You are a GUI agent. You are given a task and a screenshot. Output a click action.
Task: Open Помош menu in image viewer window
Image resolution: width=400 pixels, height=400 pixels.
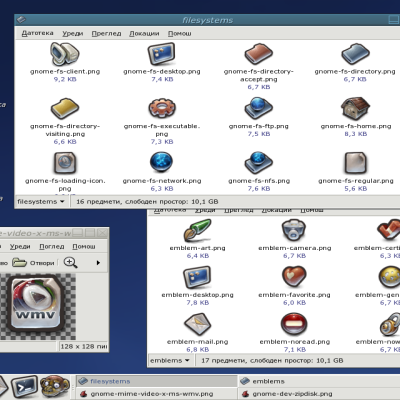[x=84, y=246]
